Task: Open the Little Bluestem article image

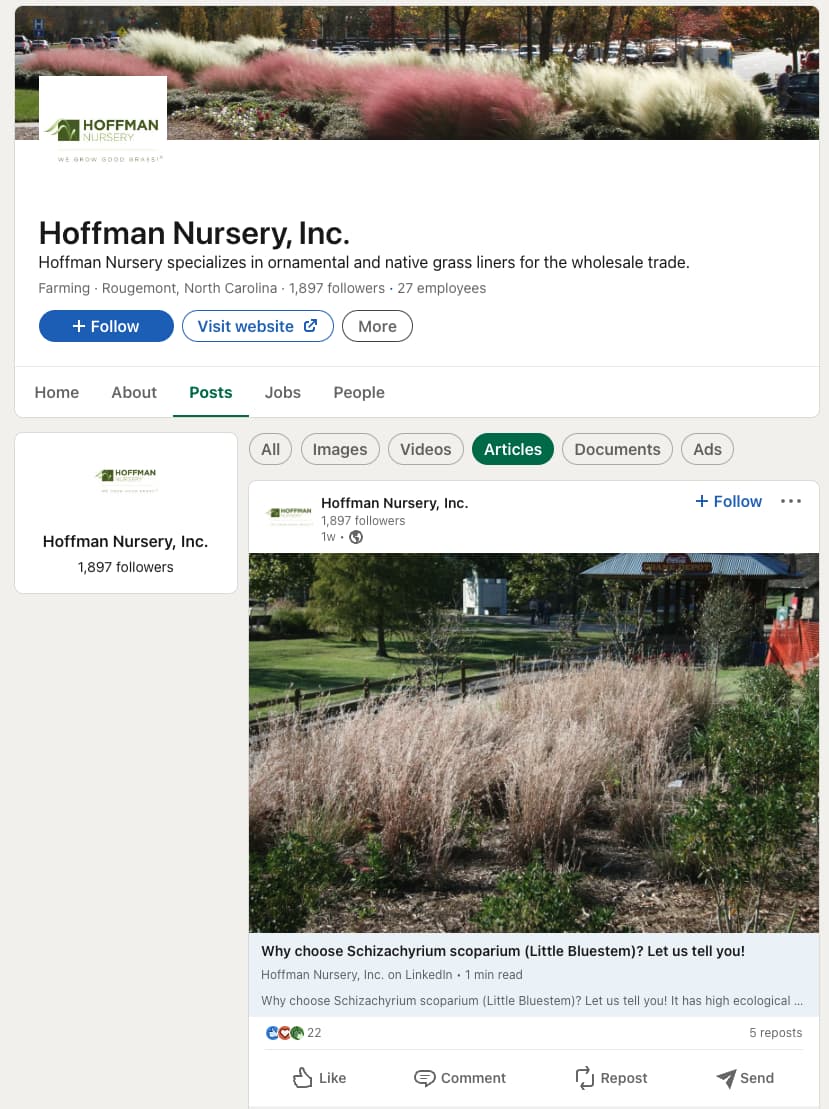Action: point(534,742)
